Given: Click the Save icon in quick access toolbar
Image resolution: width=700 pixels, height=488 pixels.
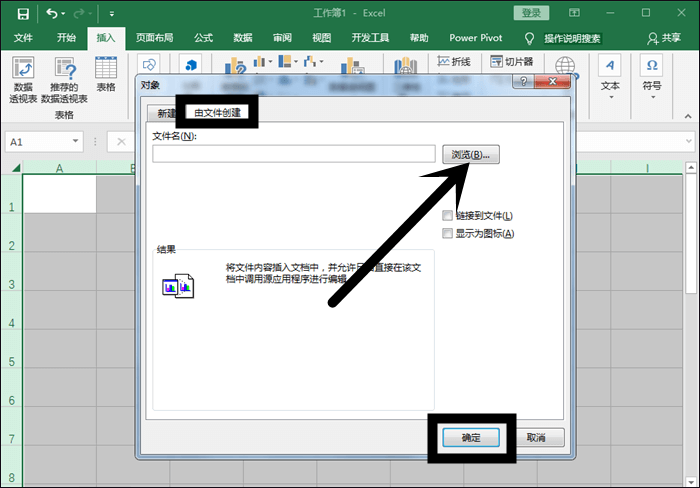Looking at the screenshot, I should (23, 13).
